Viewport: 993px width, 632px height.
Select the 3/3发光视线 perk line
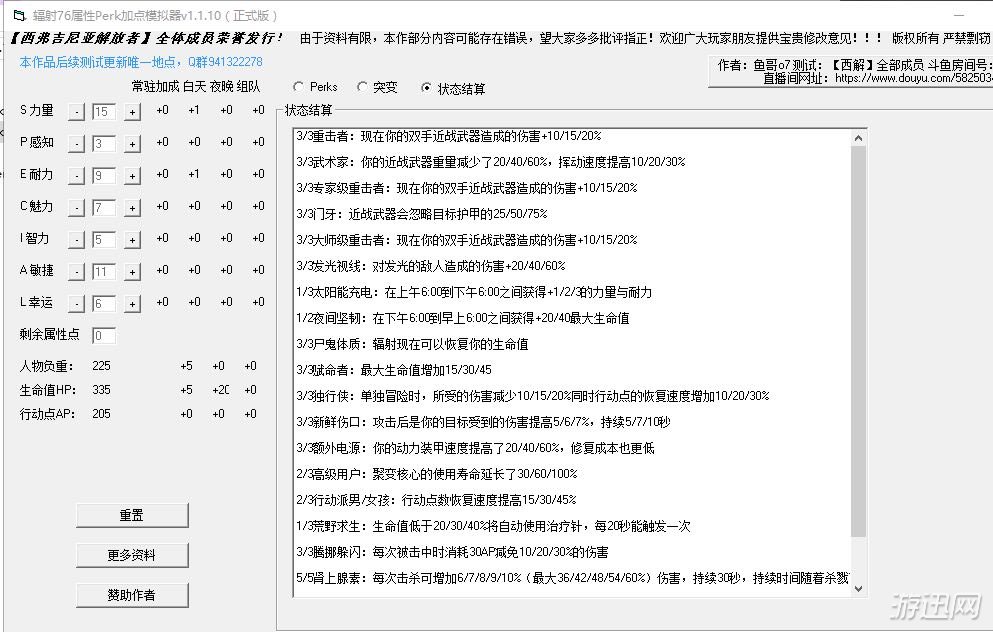pos(430,266)
